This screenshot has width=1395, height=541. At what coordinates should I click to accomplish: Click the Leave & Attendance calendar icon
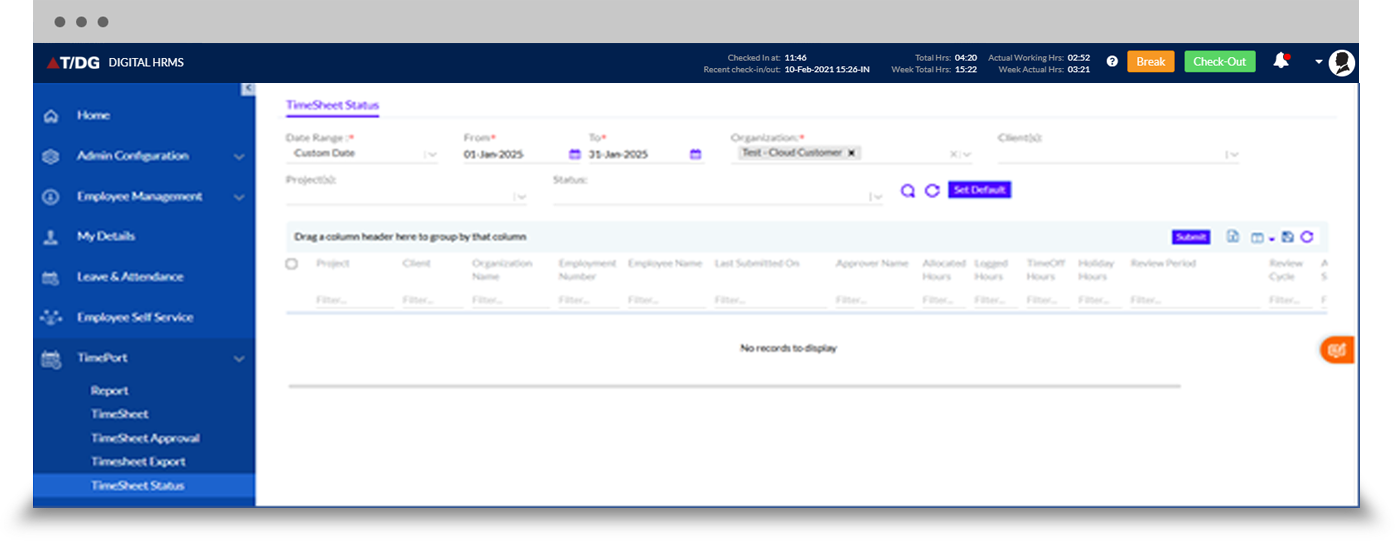(x=51, y=277)
